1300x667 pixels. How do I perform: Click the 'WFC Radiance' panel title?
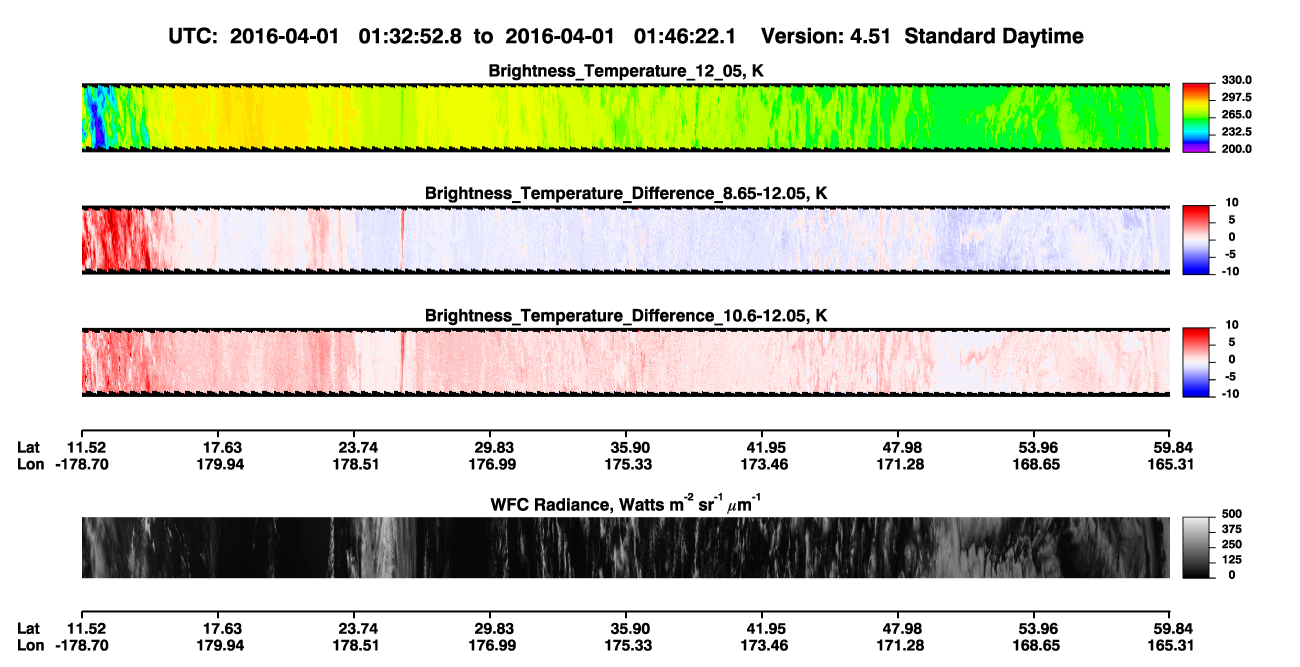[x=625, y=505]
